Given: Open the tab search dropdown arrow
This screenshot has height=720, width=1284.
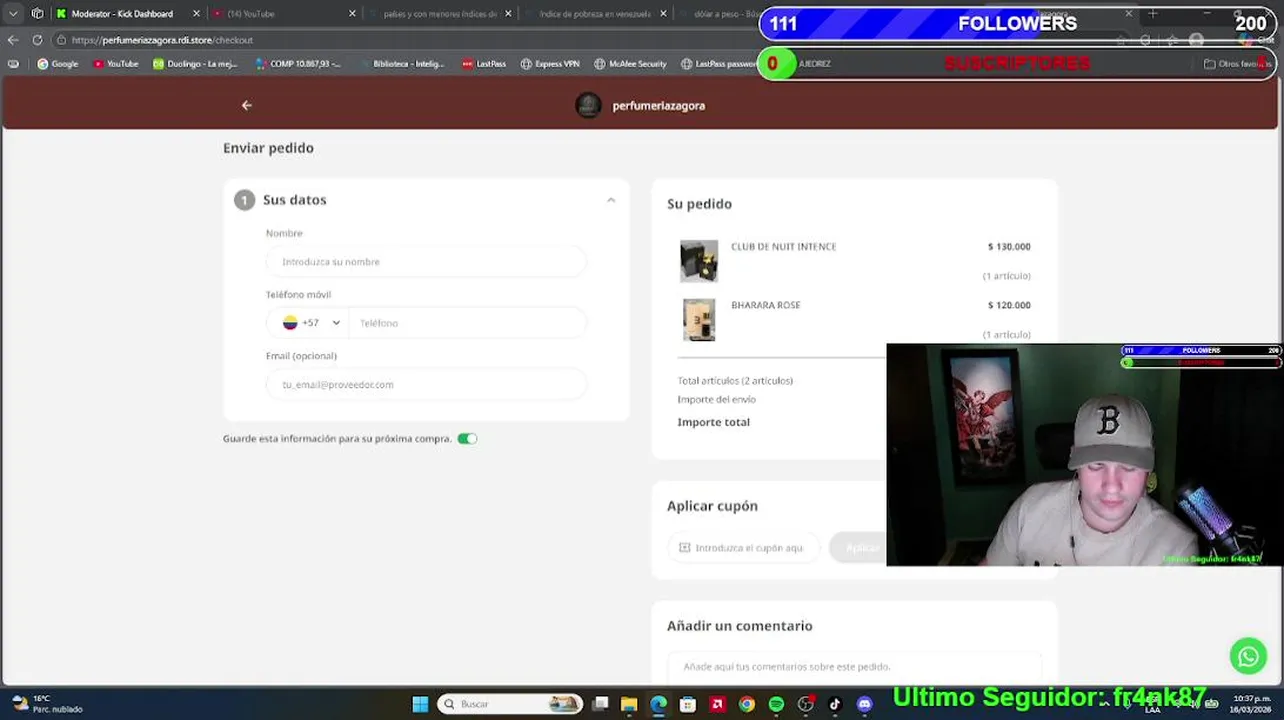Looking at the screenshot, I should 13,14.
